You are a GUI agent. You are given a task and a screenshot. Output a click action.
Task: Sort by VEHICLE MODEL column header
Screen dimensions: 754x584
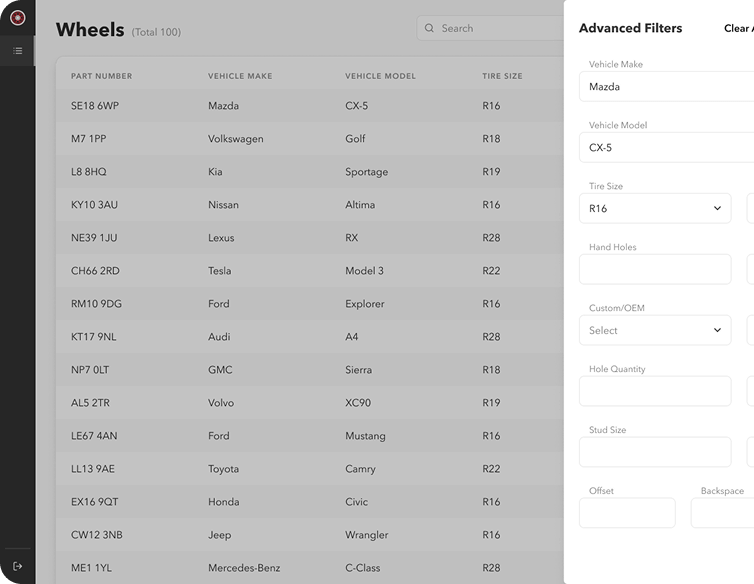[380, 76]
